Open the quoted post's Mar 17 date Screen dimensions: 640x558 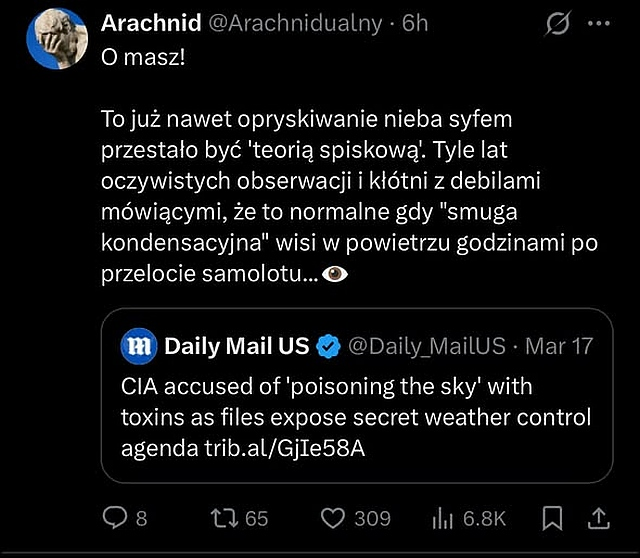558,347
